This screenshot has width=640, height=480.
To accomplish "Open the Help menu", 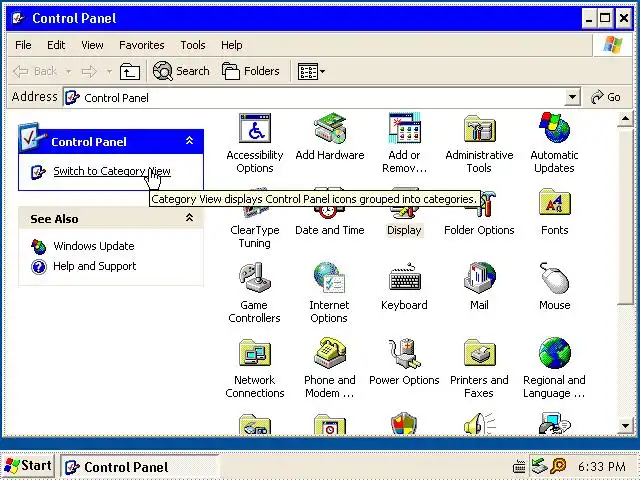I will click(231, 45).
